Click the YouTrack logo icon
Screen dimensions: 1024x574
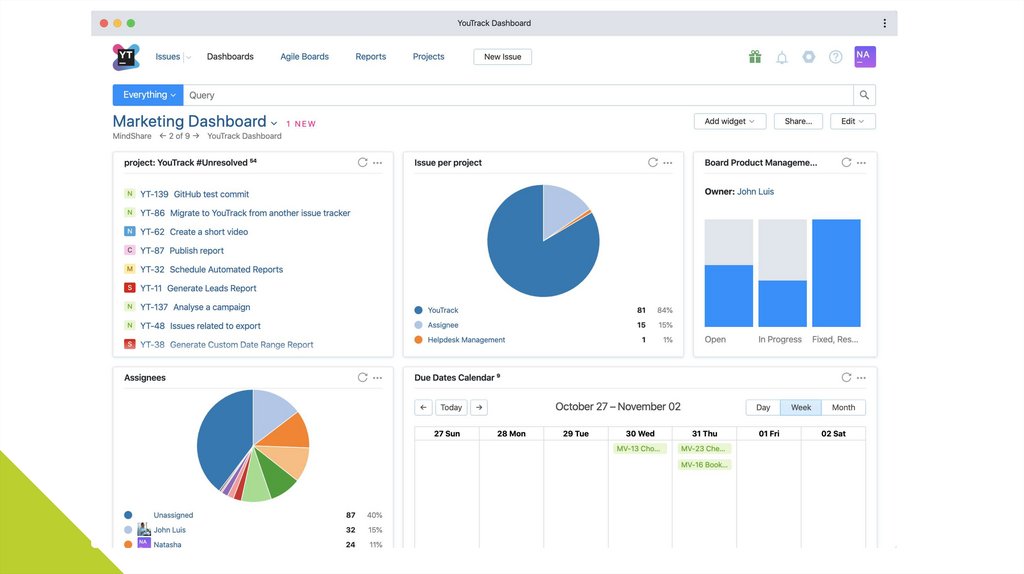[x=126, y=57]
